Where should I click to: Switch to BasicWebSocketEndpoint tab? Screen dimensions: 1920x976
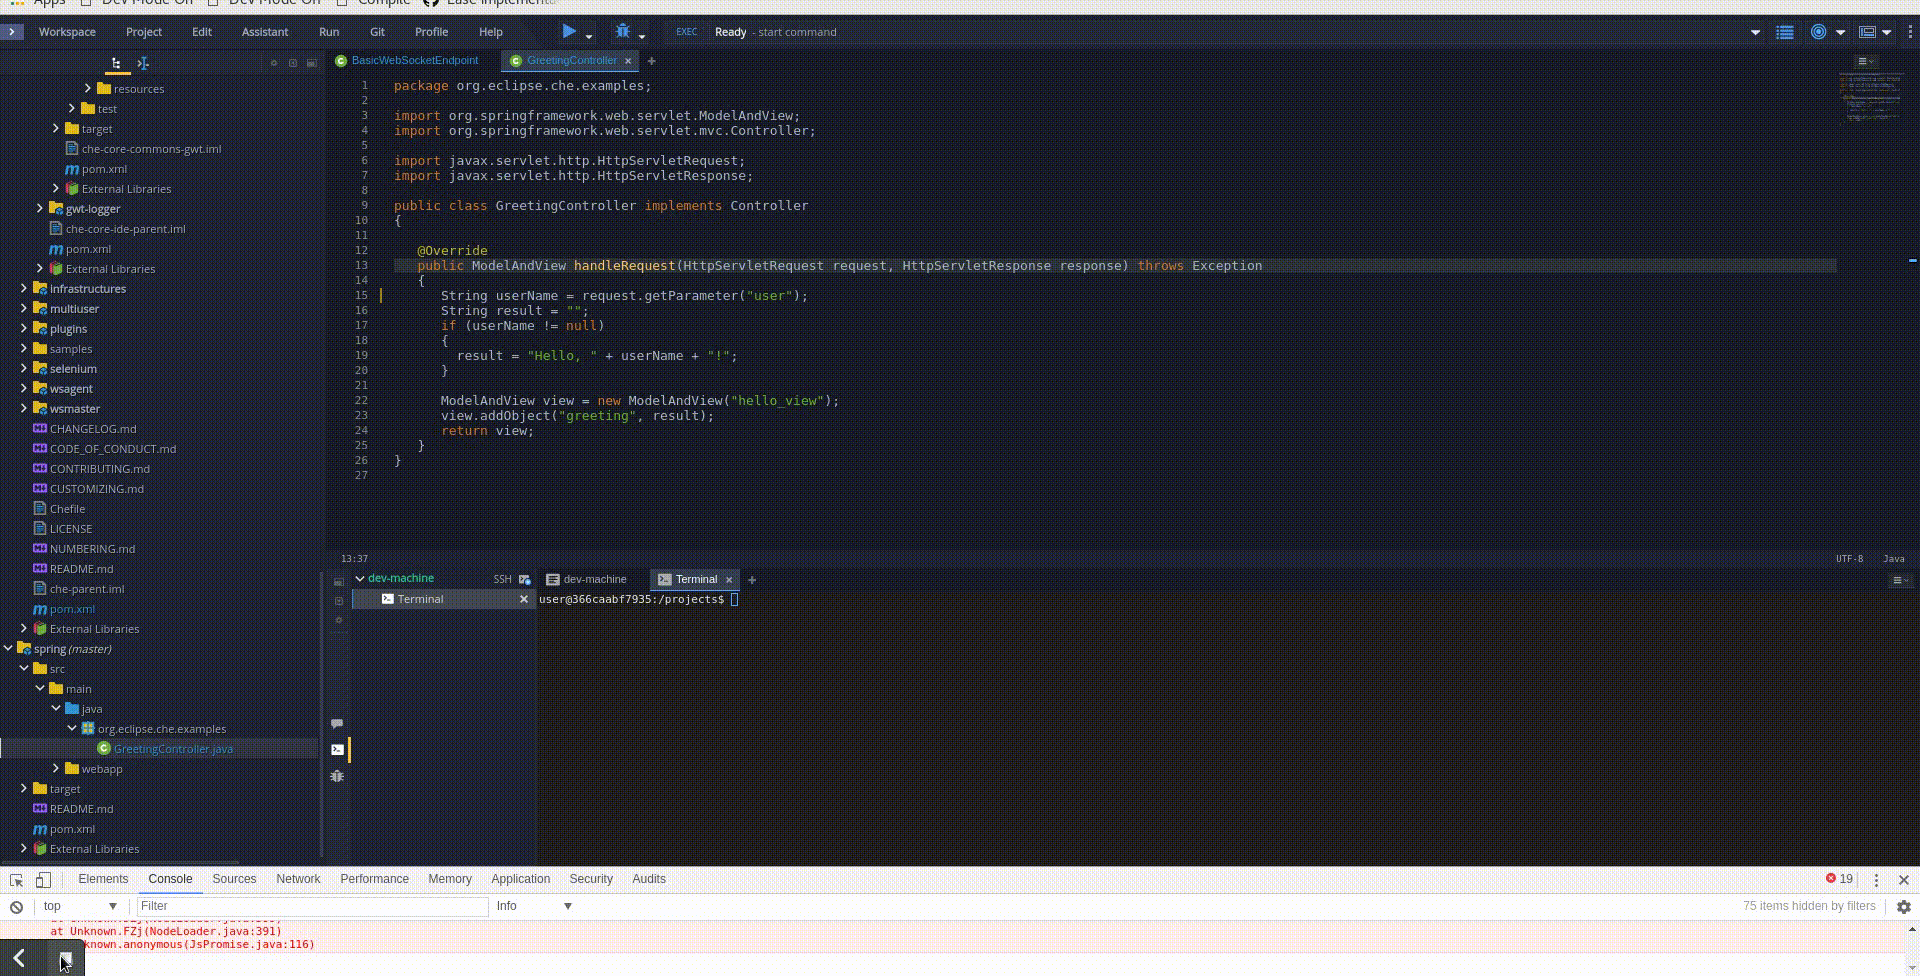click(407, 61)
